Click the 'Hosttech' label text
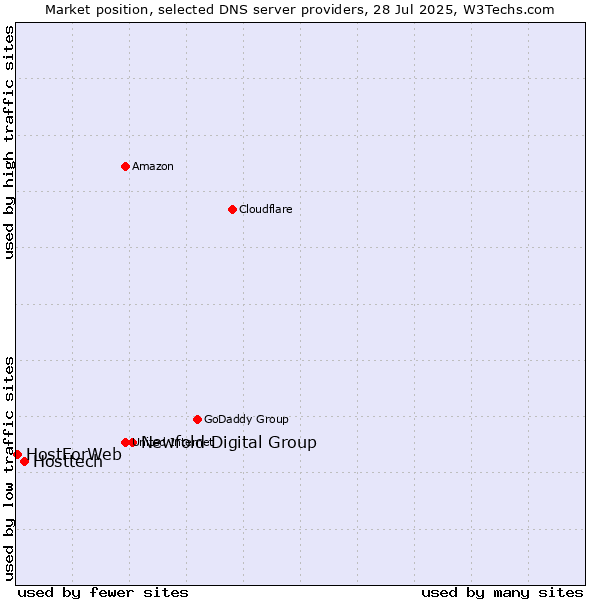The width and height of the screenshot is (600, 600). (x=68, y=462)
